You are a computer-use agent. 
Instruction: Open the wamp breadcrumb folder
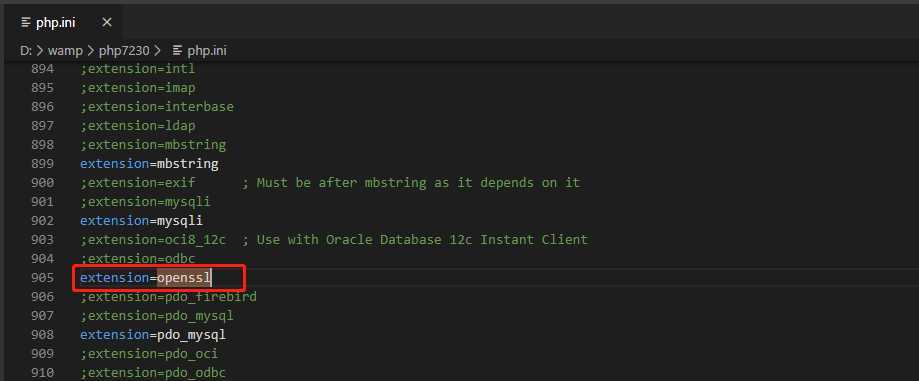click(x=65, y=51)
